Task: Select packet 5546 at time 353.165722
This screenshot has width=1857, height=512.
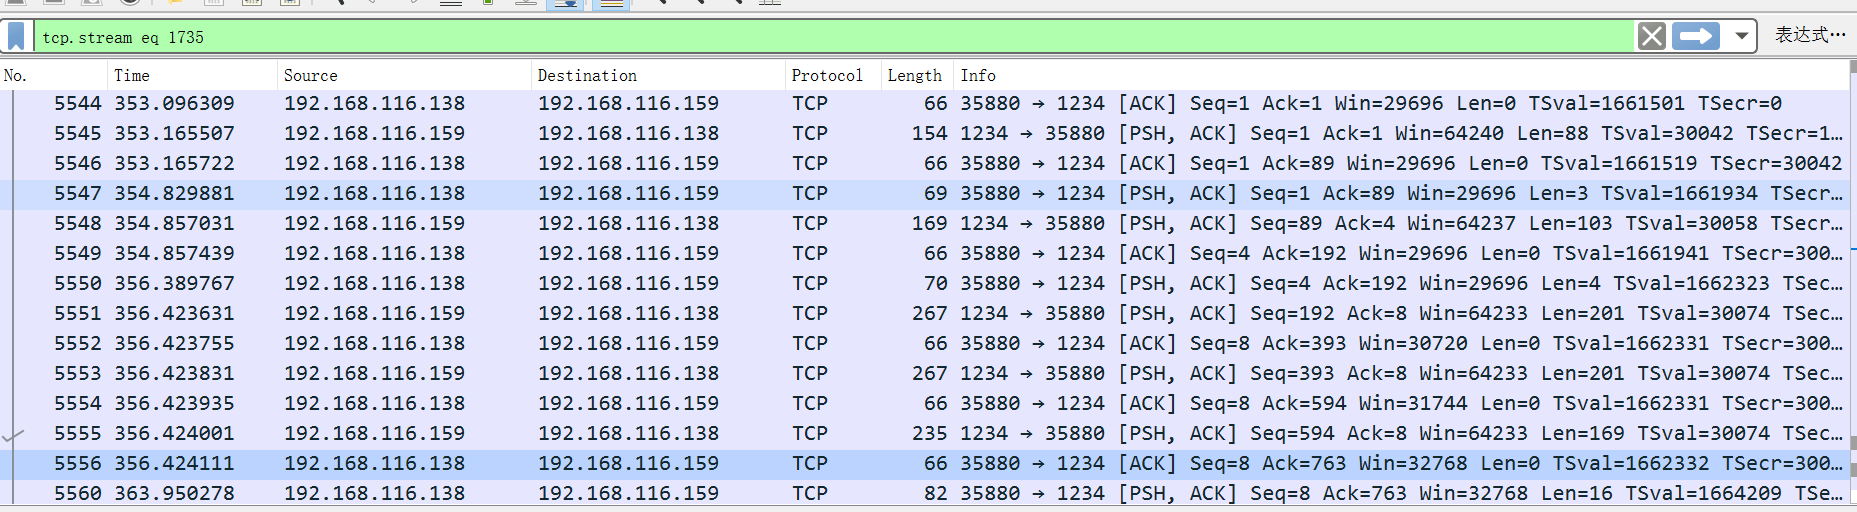Action: point(925,163)
